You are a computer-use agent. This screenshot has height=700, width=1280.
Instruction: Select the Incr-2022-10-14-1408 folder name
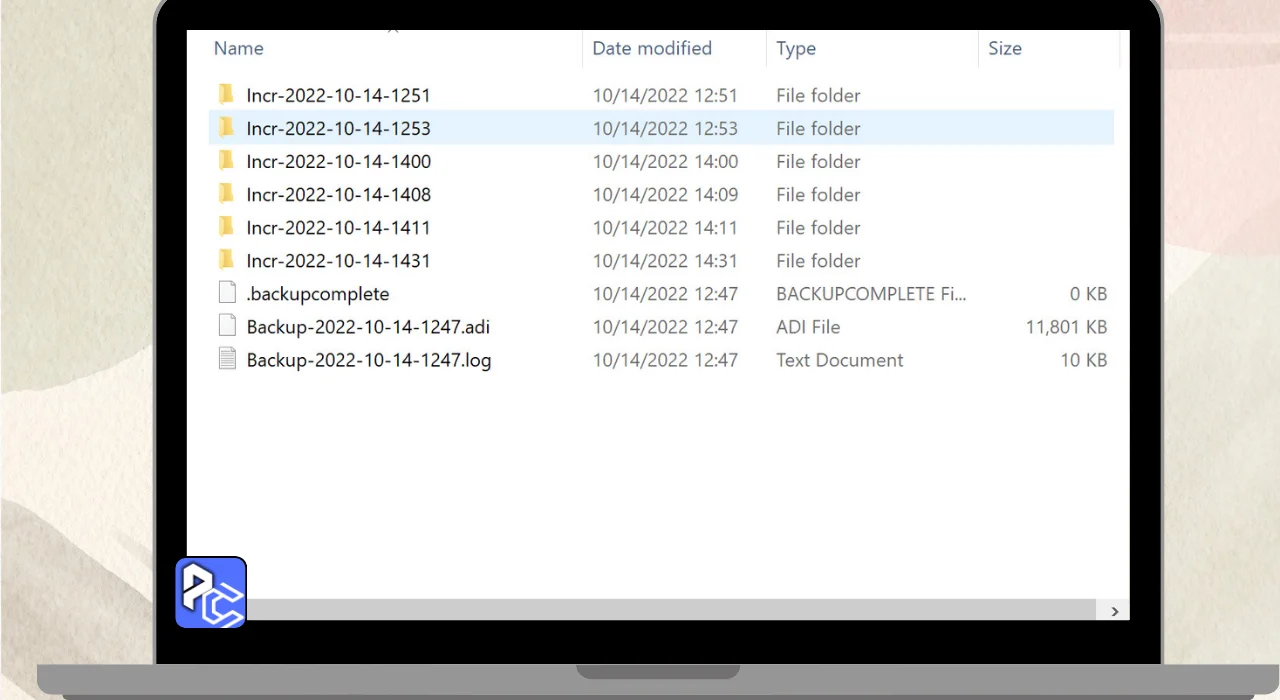[x=338, y=195]
